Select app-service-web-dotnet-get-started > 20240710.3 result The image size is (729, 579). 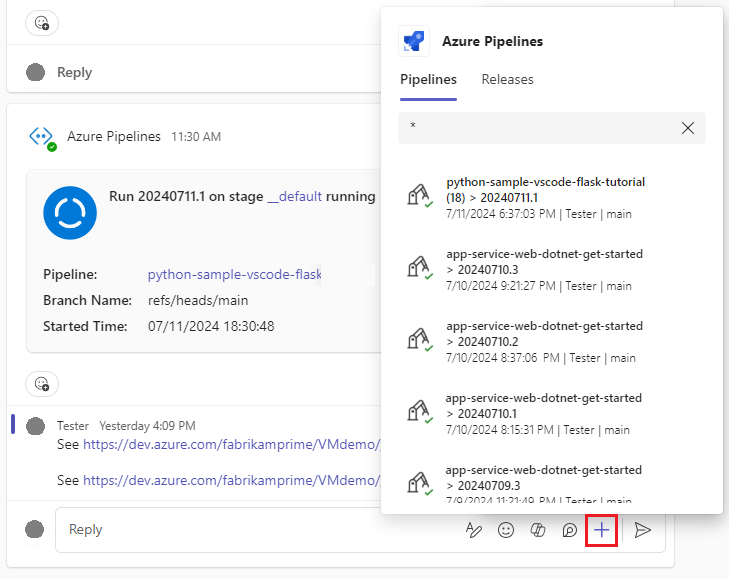pos(551,270)
